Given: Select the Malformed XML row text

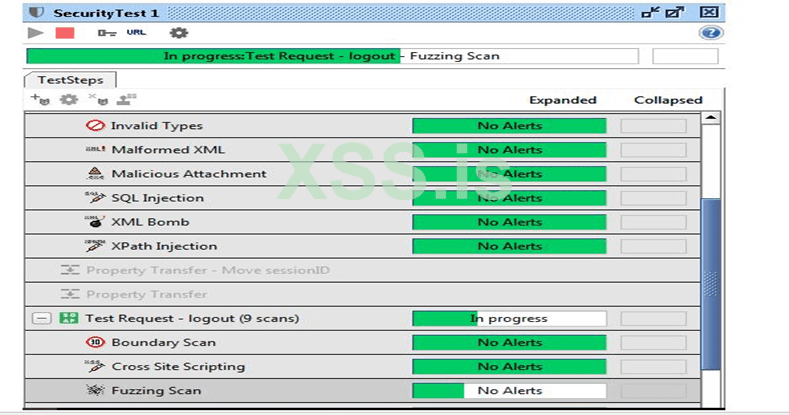Looking at the screenshot, I should pos(168,149).
